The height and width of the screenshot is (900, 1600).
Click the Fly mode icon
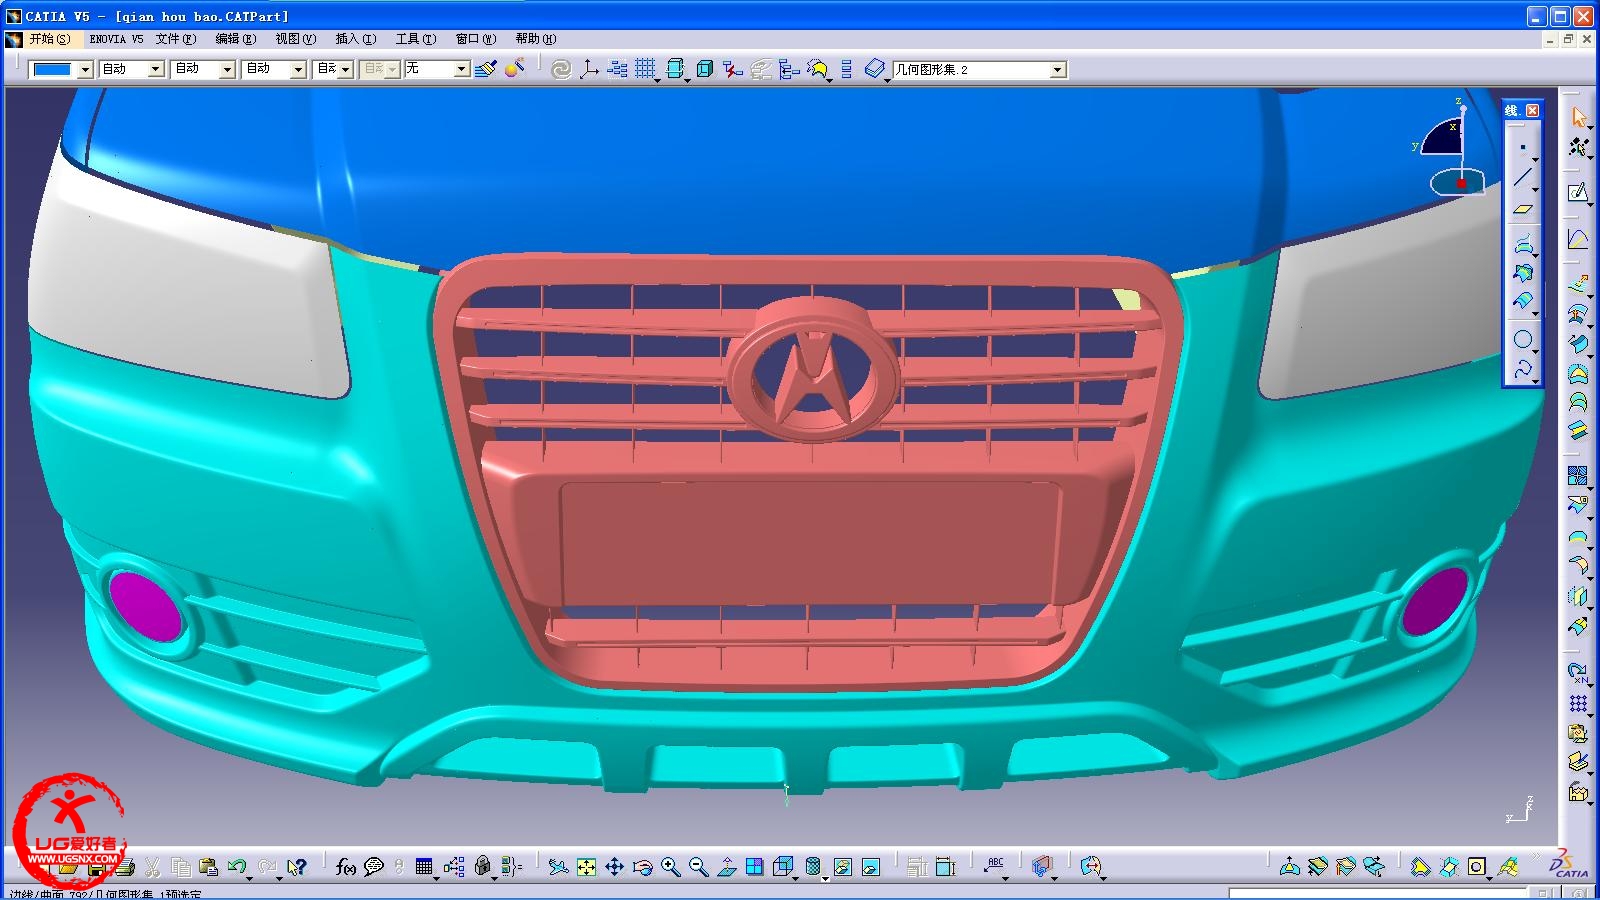pos(558,867)
